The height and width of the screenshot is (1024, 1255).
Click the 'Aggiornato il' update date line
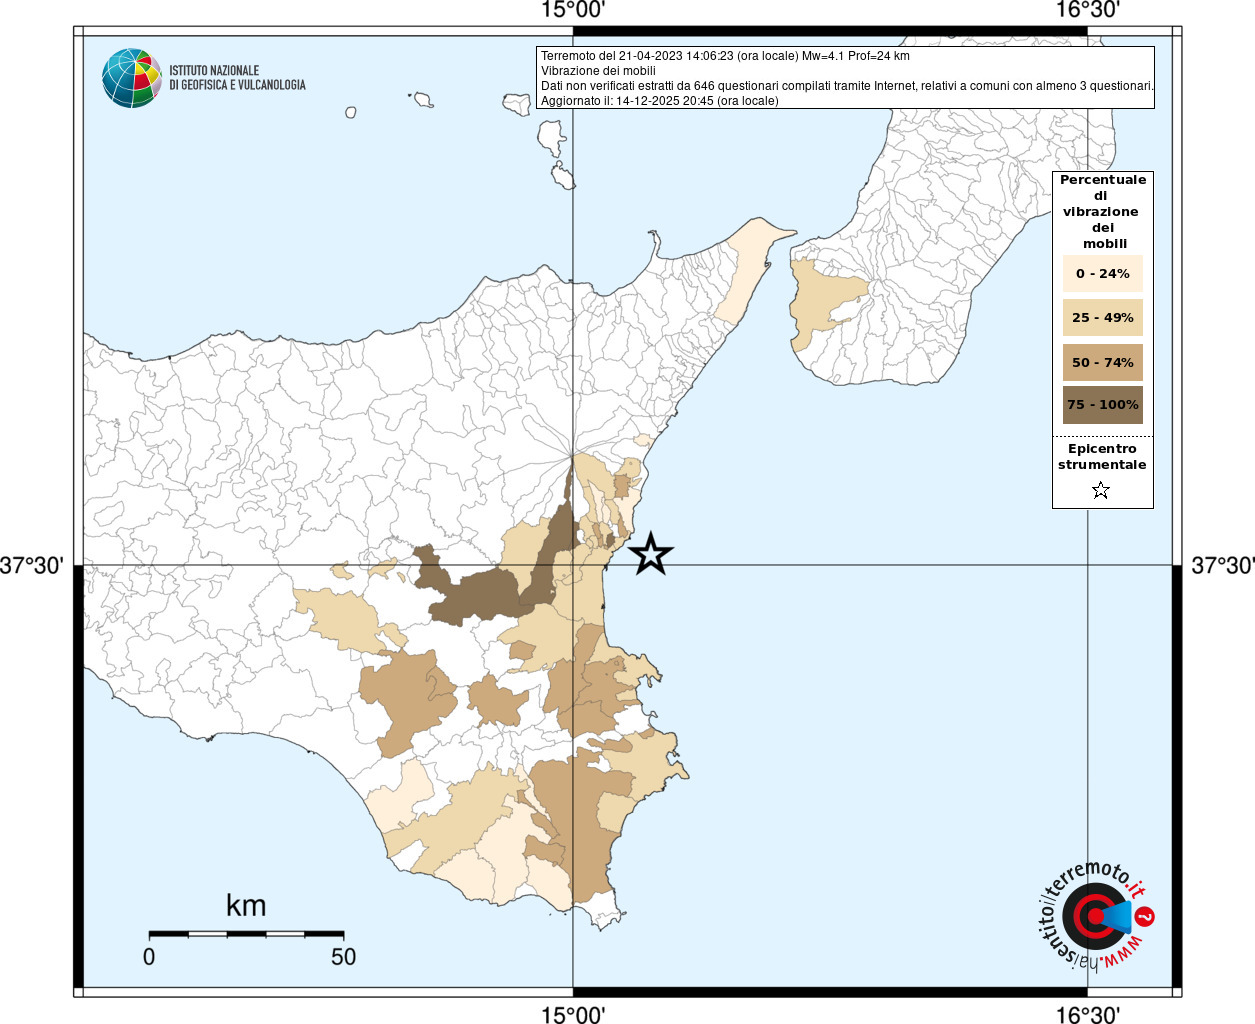click(x=659, y=101)
